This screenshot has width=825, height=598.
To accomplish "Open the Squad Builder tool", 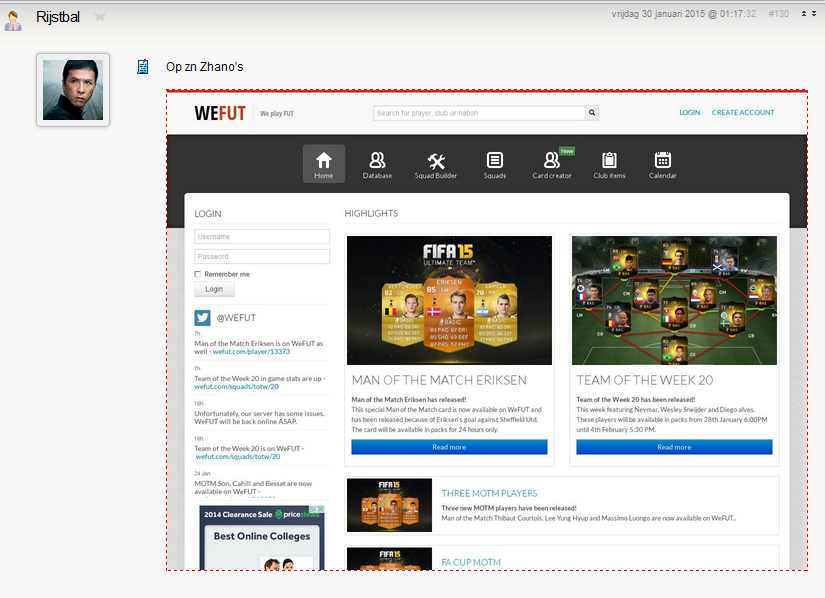I will click(x=436, y=164).
